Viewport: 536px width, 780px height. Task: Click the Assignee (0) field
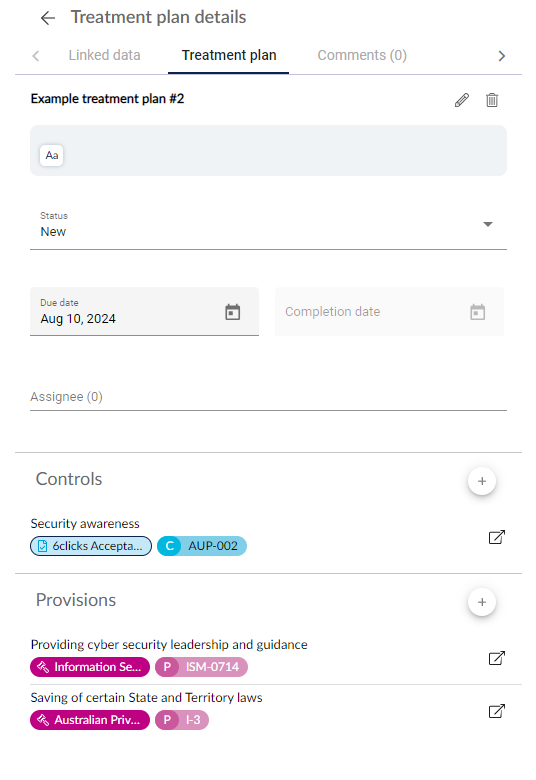268,397
